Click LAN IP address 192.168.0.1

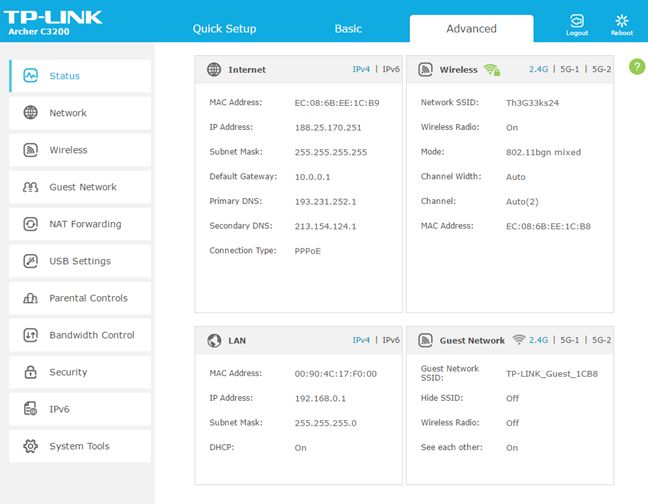pyautogui.click(x=320, y=398)
